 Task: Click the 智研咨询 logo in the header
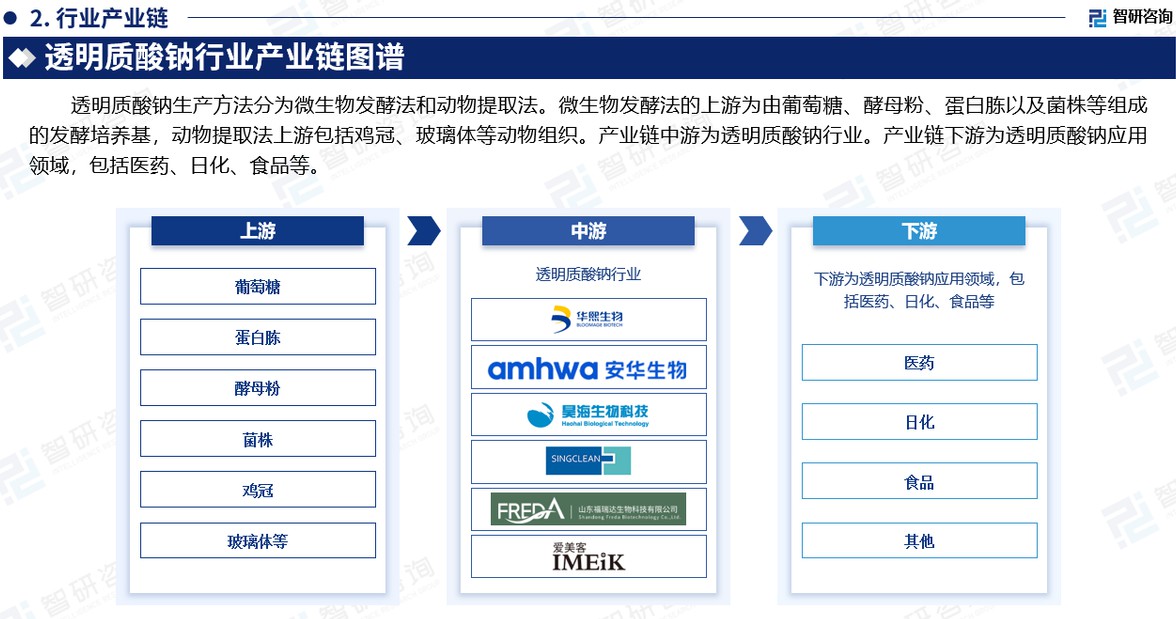pos(1130,17)
